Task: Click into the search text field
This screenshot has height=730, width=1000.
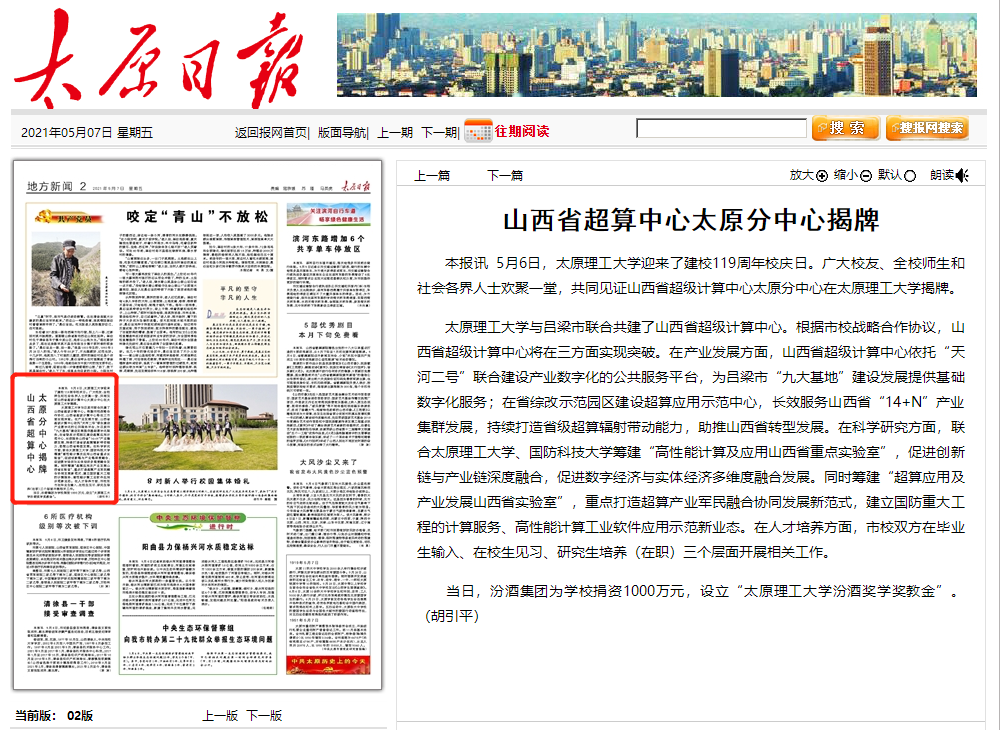Action: pyautogui.click(x=721, y=128)
